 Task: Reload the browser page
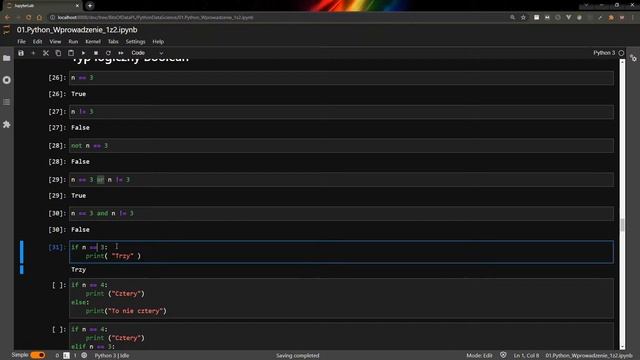click(29, 18)
